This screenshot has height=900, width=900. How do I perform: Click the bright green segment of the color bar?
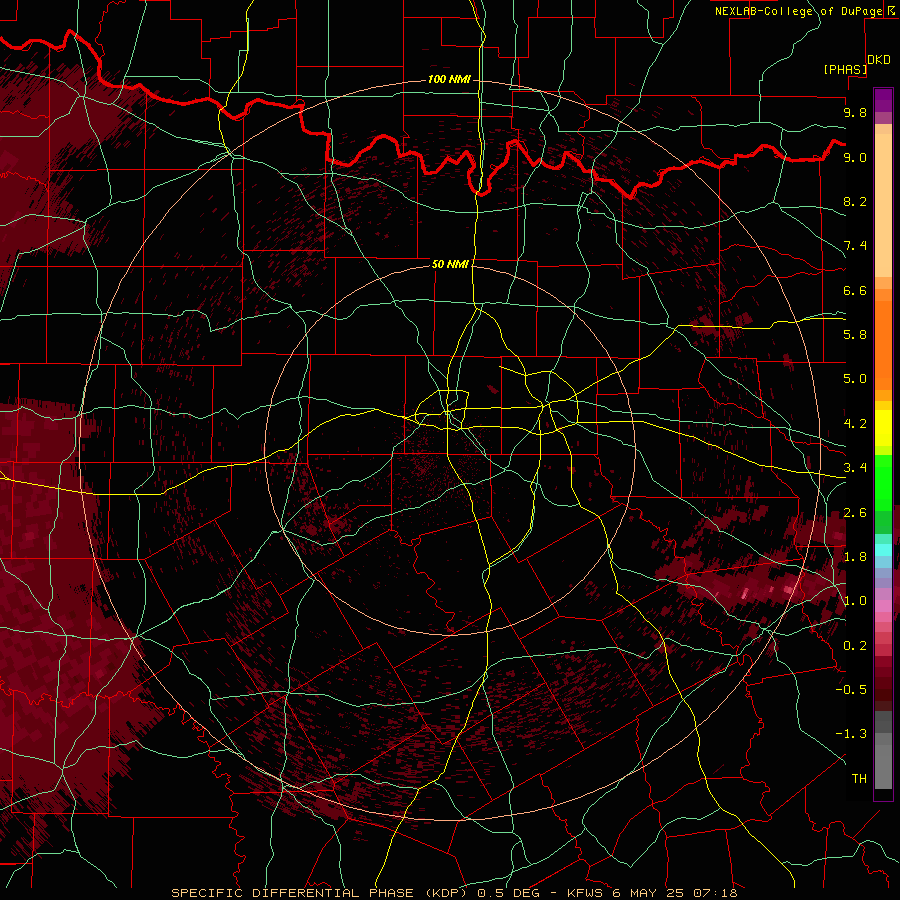click(x=883, y=482)
